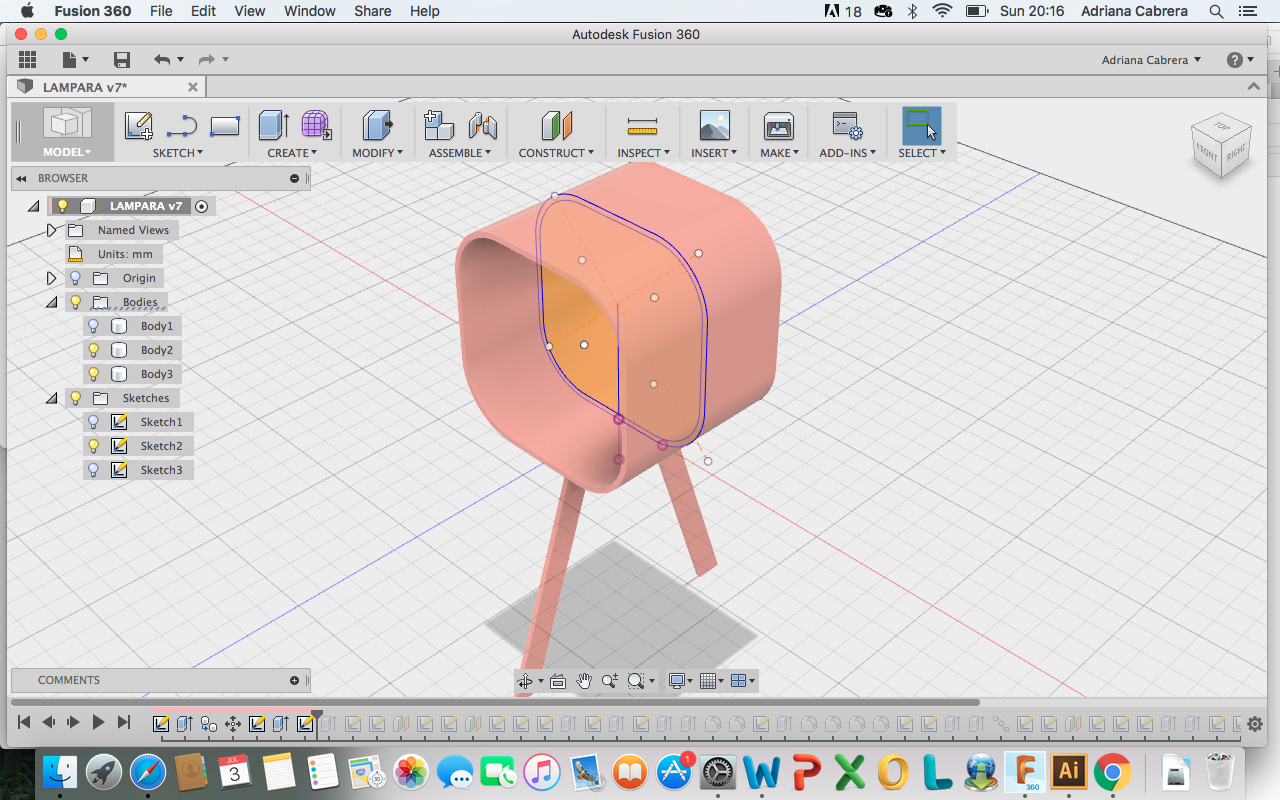
Task: Click the Orbit navigation icon
Action: point(524,681)
